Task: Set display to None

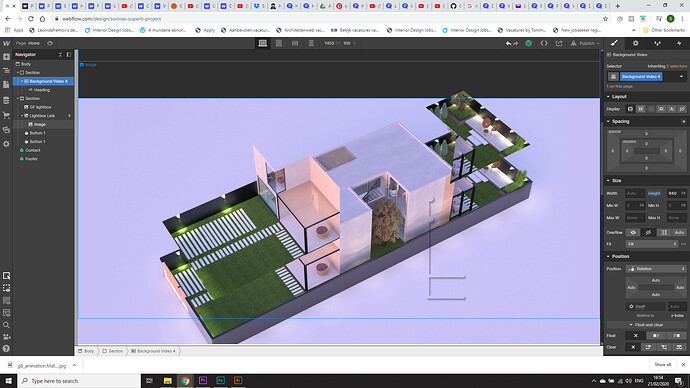Action: pos(682,109)
